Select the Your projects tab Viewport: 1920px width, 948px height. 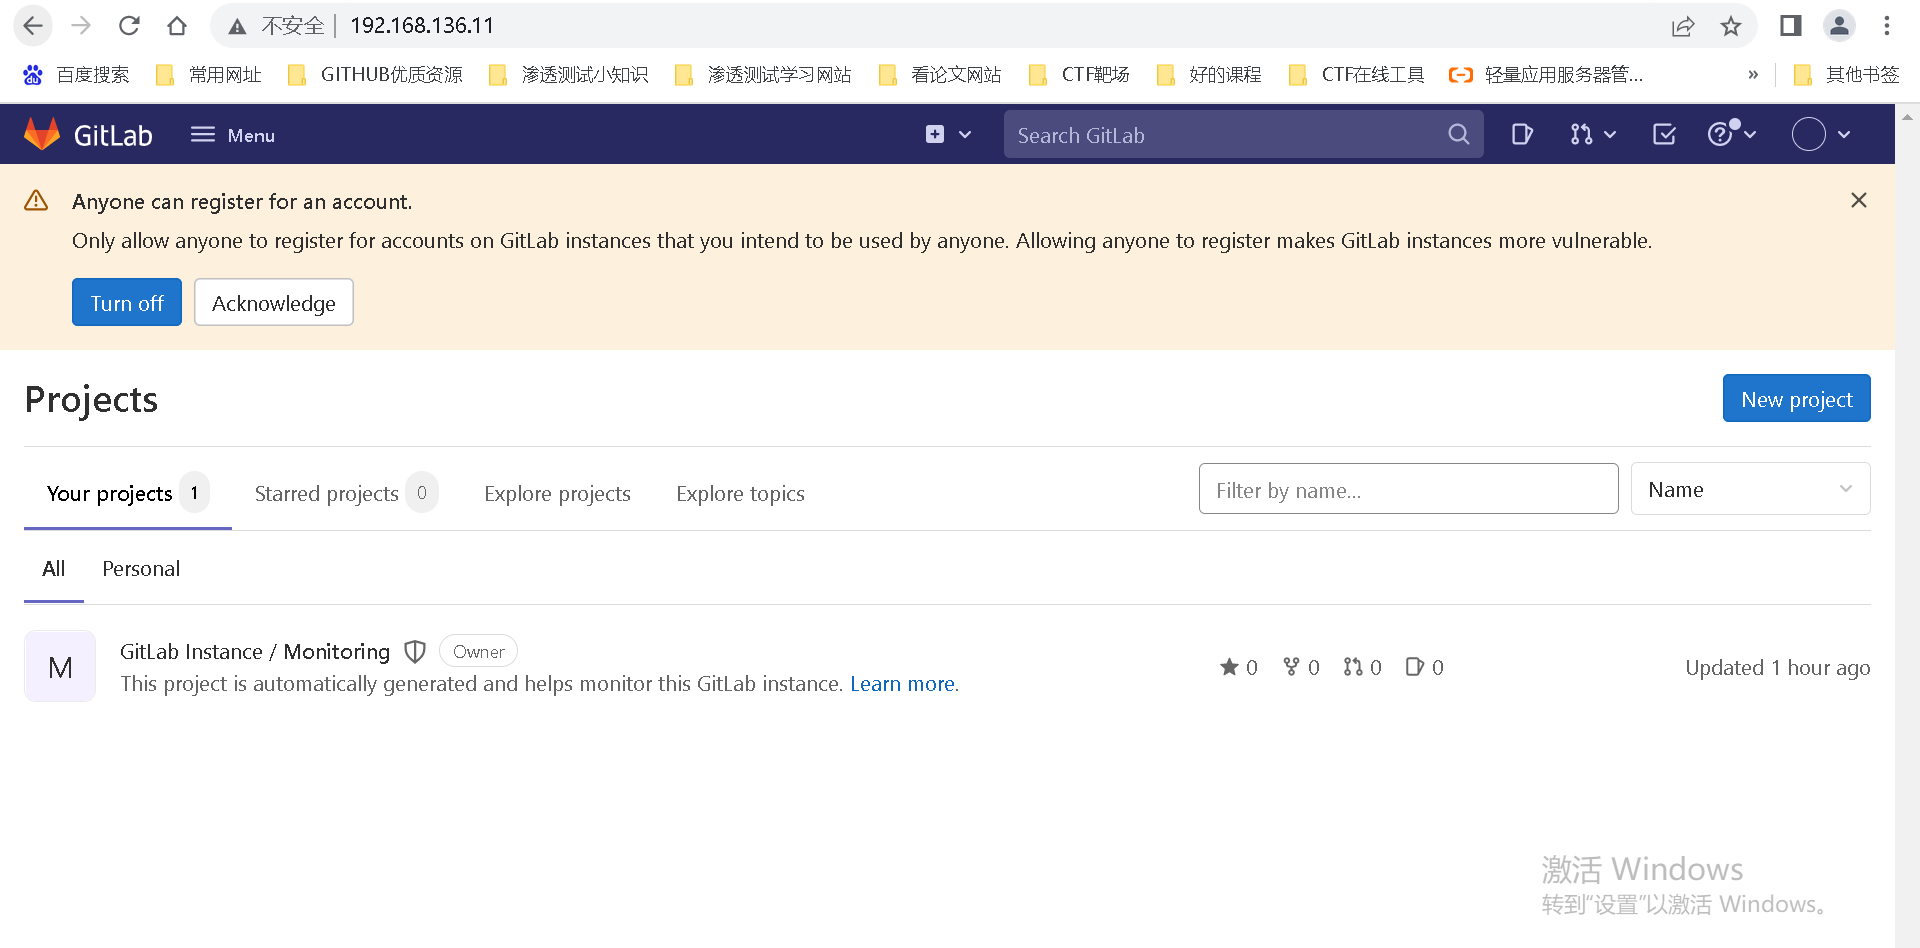click(x=128, y=493)
